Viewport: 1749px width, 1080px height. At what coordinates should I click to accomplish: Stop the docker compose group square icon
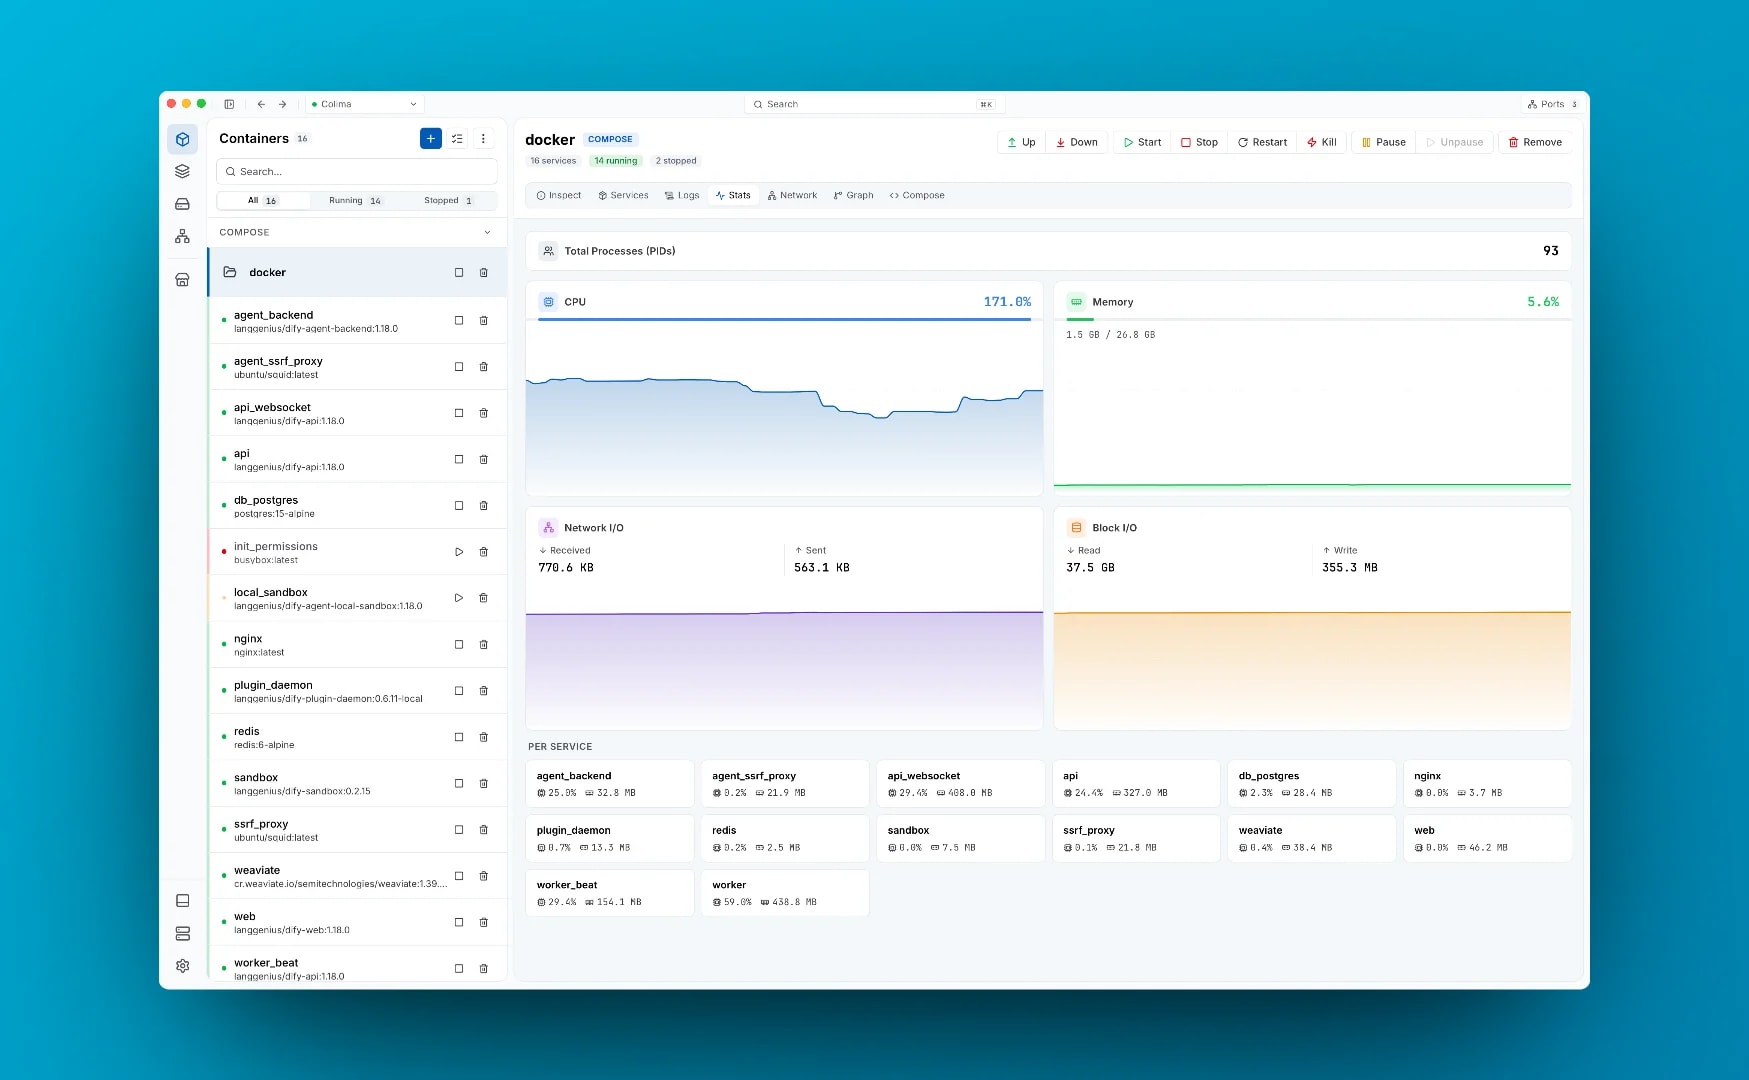point(459,272)
